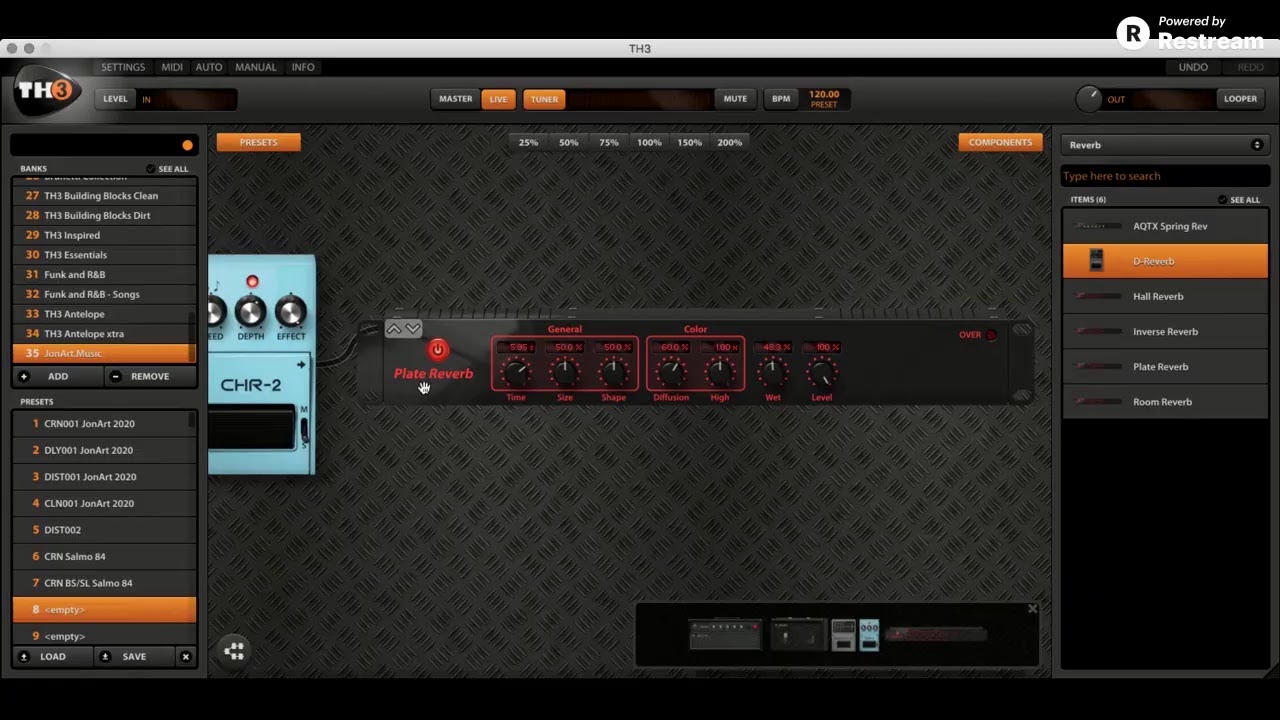Screen dimensions: 1280x720
Task: Click the UNDO button
Action: (x=1193, y=67)
